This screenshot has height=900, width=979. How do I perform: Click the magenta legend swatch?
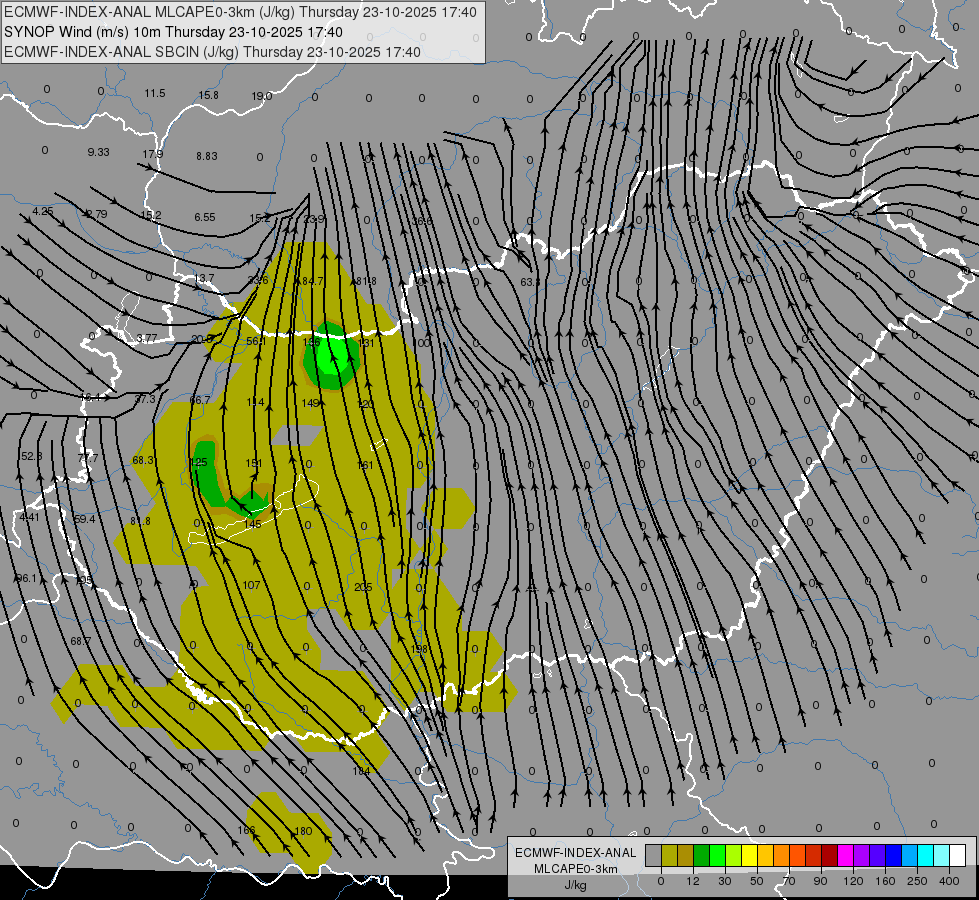point(845,855)
